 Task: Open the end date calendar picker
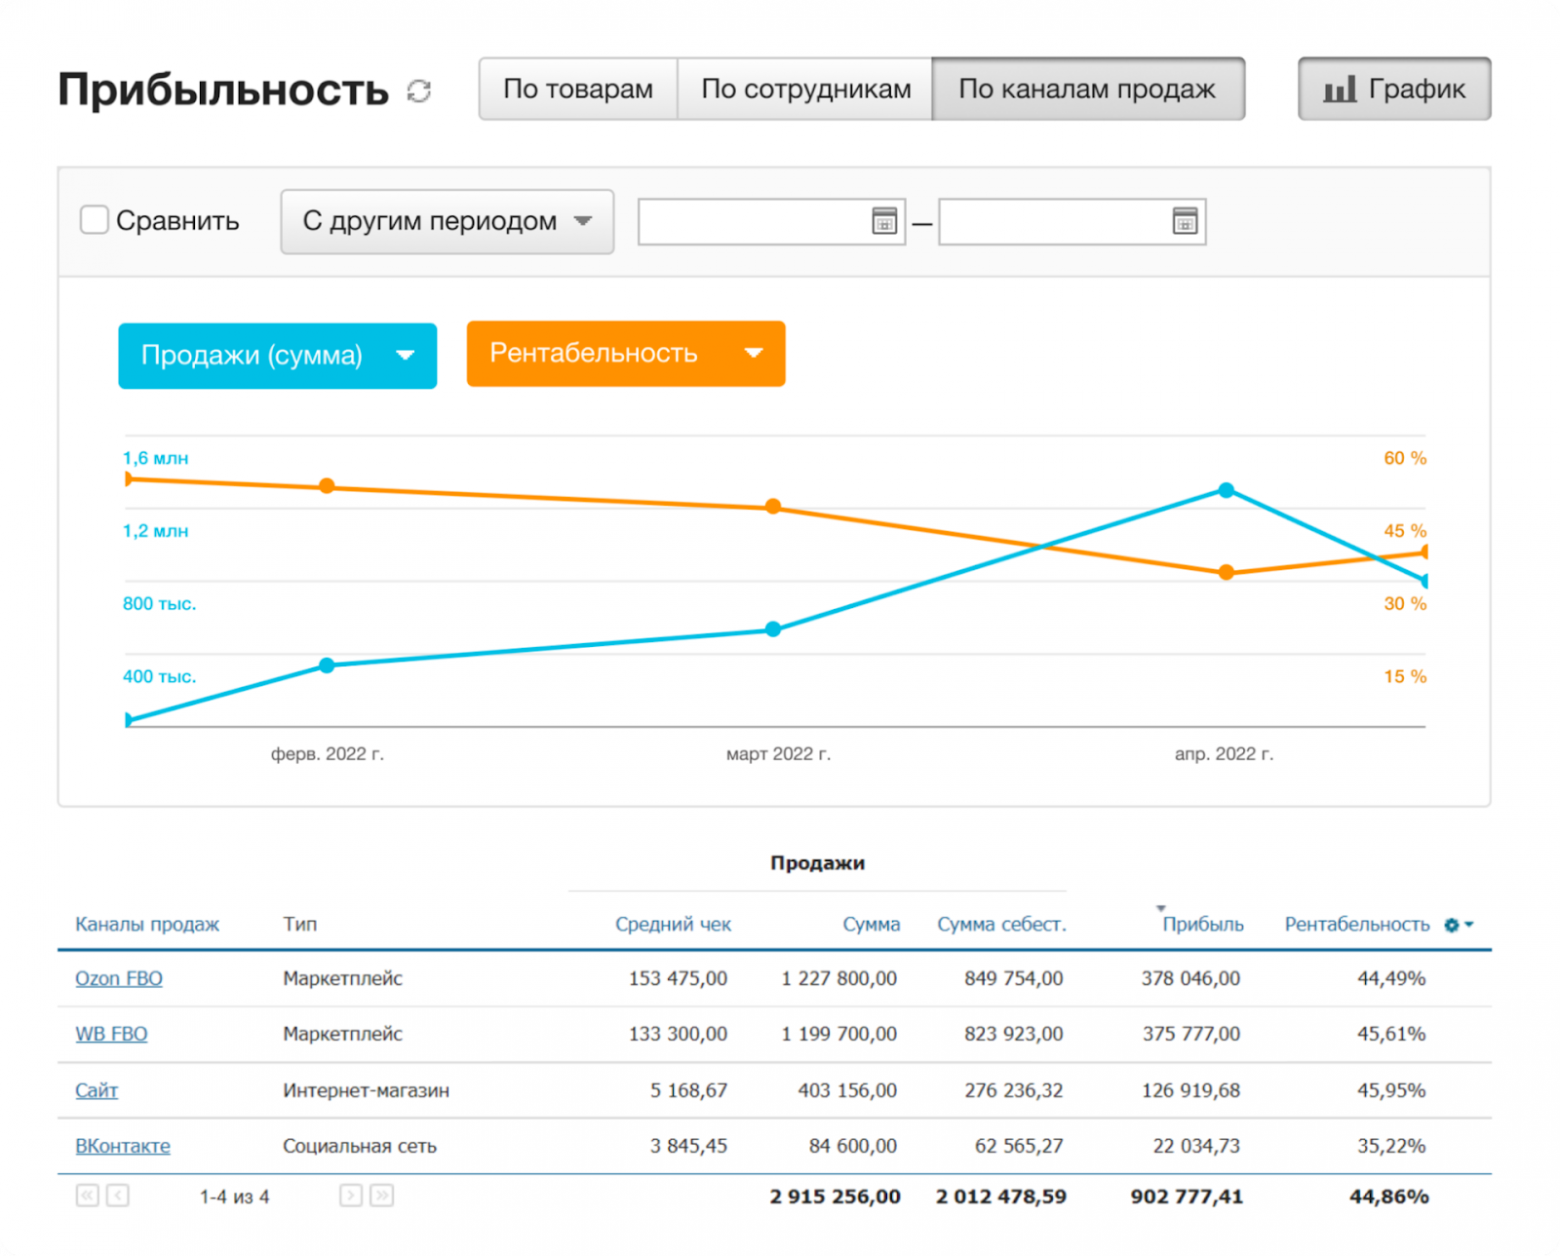point(1184,221)
